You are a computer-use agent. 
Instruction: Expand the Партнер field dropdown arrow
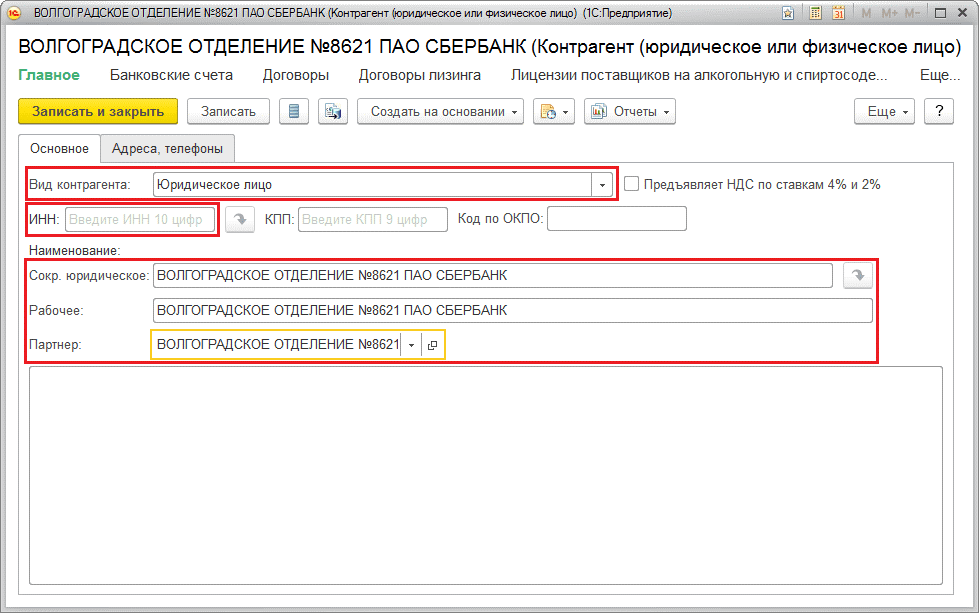coord(411,345)
